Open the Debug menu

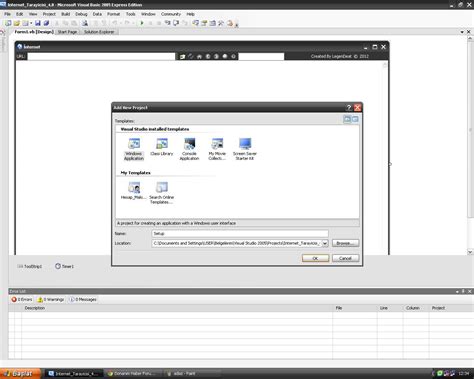(81, 14)
